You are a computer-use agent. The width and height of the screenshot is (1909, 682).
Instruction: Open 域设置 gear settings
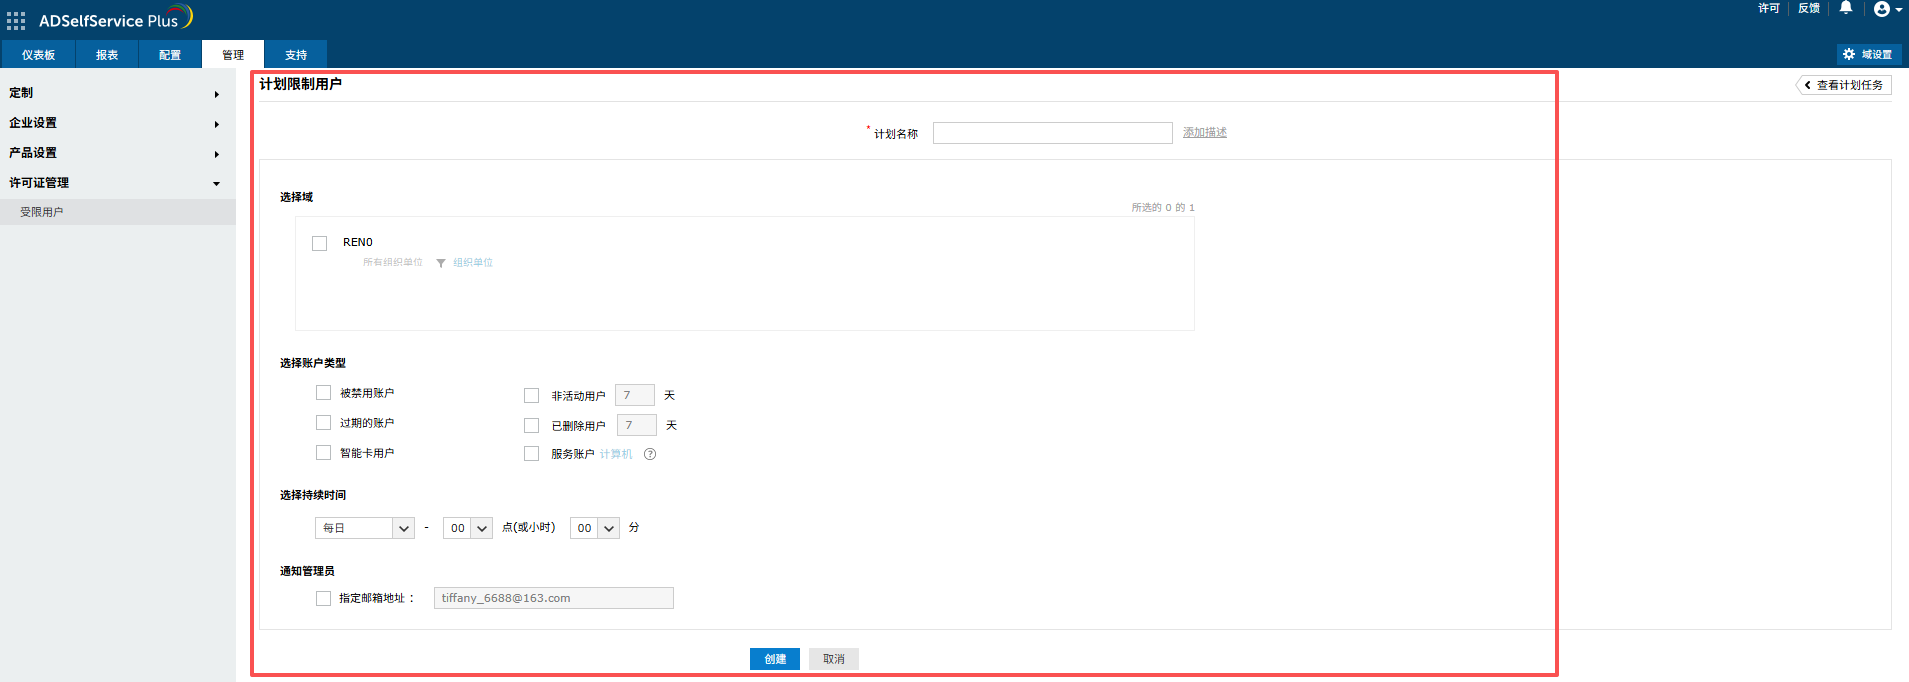pos(1868,54)
